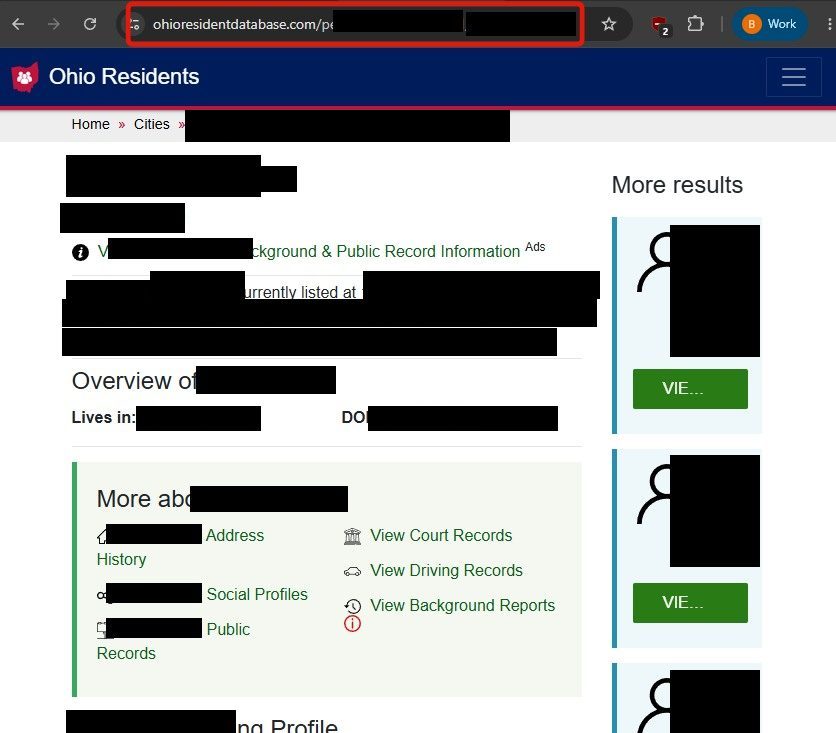The height and width of the screenshot is (733, 836).
Task: Click the second person avatar in More results
Action: 655,494
